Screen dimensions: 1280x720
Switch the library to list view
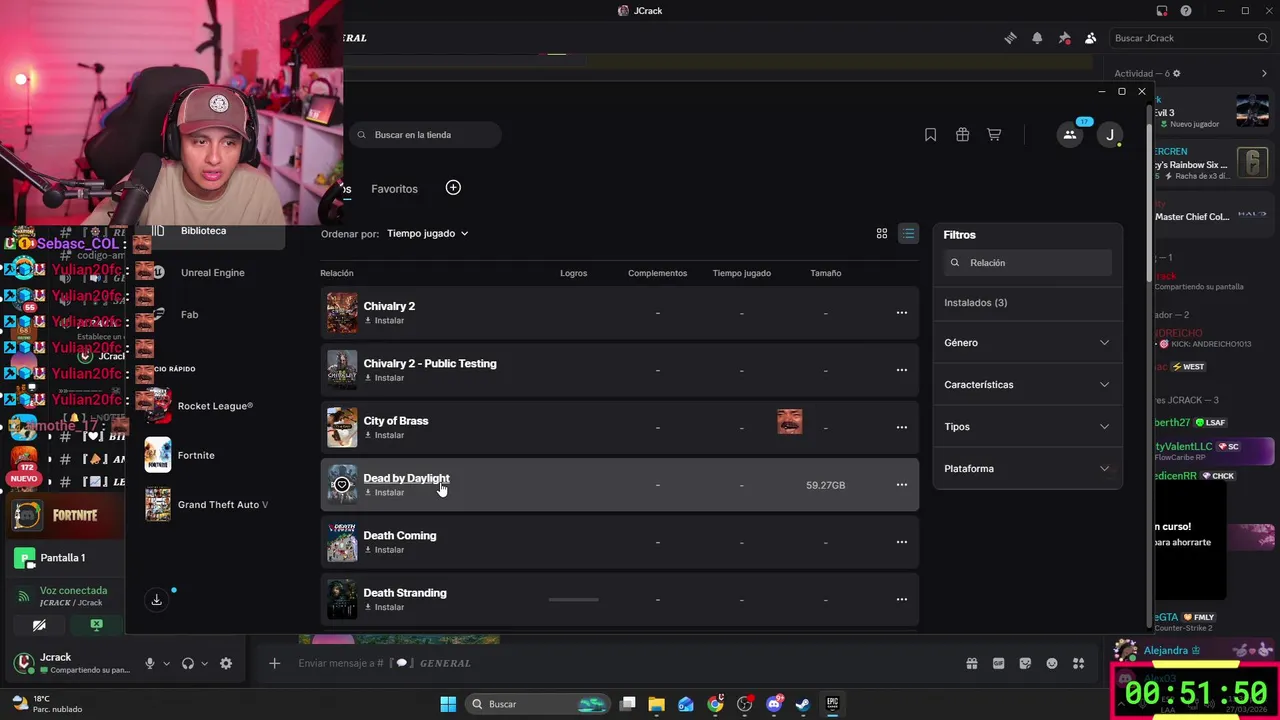(x=908, y=233)
